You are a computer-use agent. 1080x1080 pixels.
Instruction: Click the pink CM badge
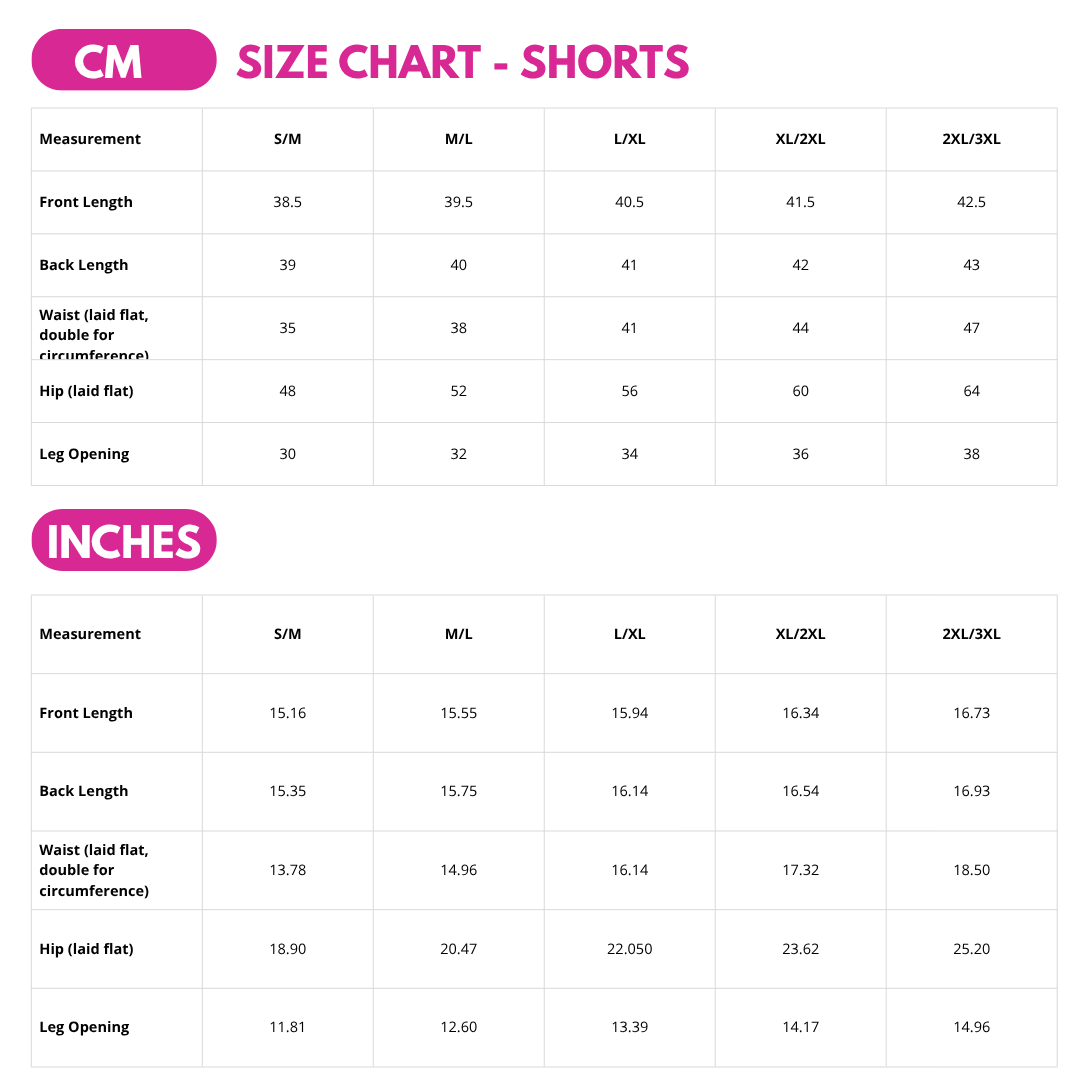pos(124,60)
